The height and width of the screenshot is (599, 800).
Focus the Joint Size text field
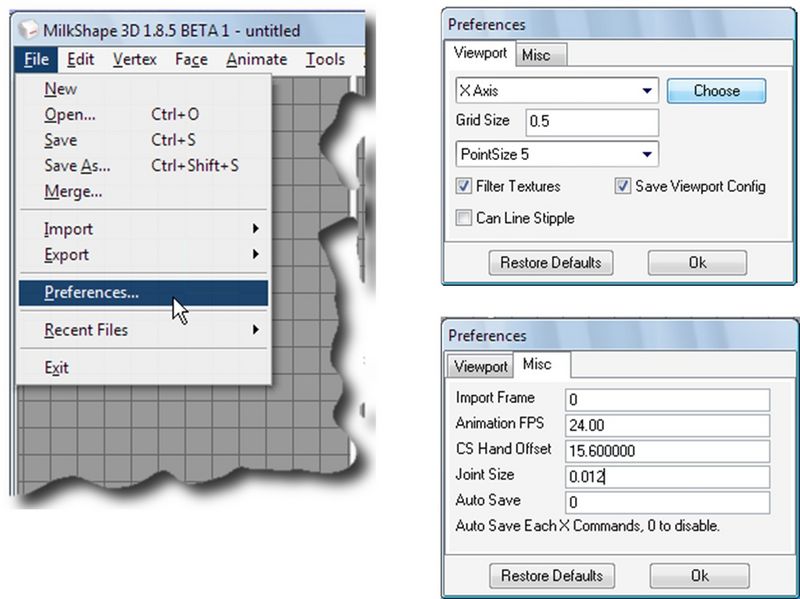pyautogui.click(x=667, y=477)
